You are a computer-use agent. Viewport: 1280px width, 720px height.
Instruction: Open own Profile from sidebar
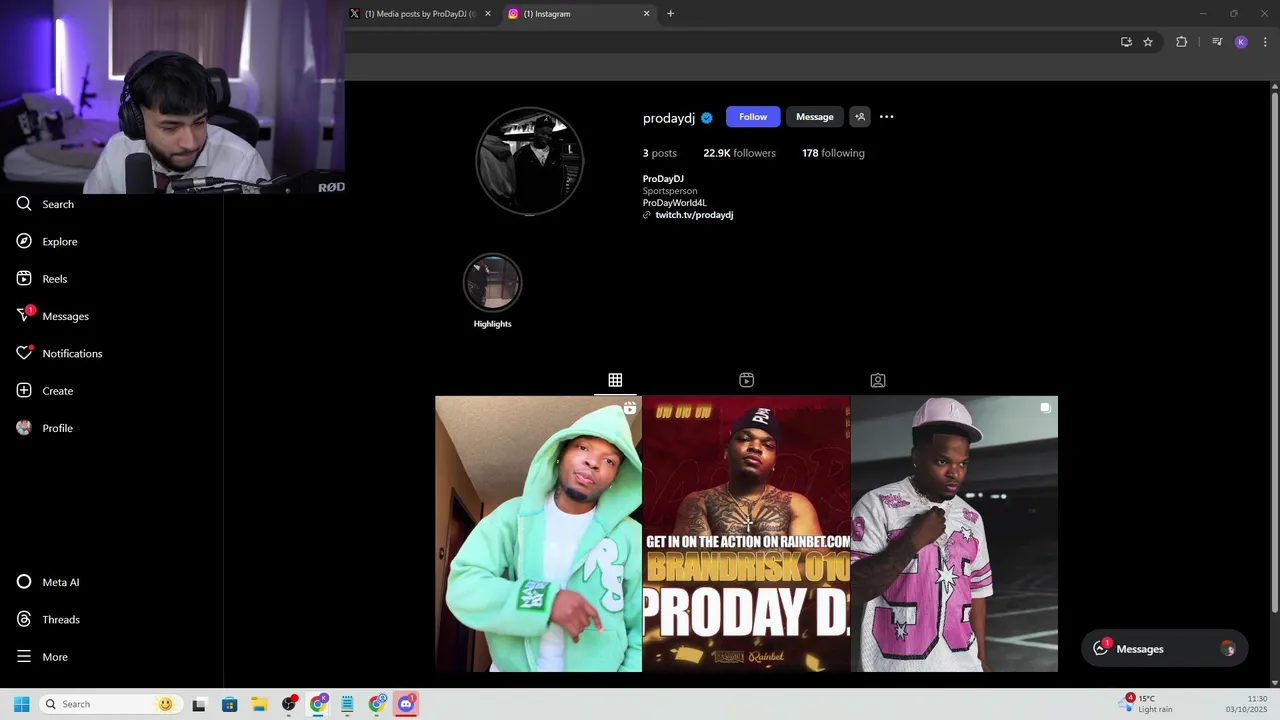click(45, 428)
